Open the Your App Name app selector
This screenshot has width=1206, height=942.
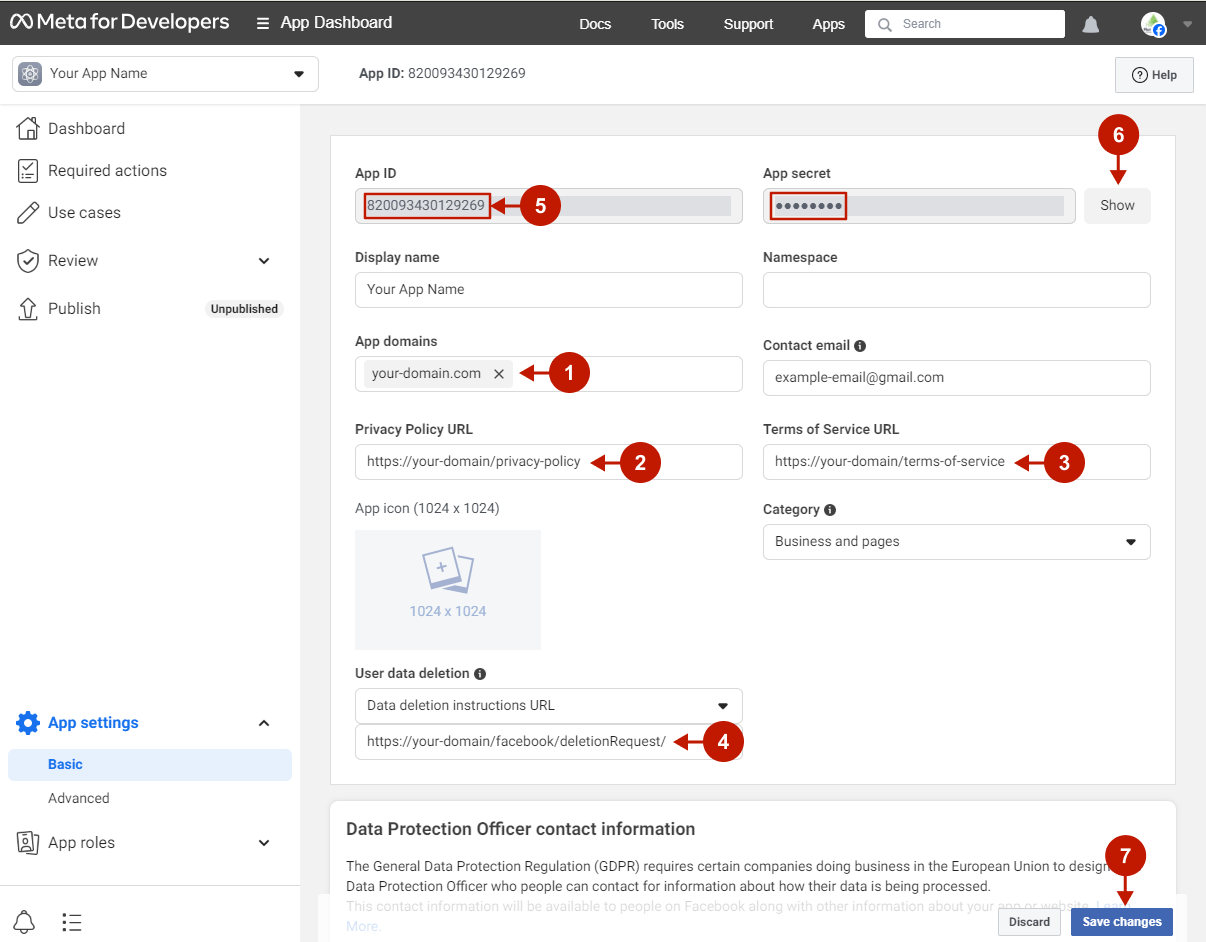pyautogui.click(x=165, y=73)
